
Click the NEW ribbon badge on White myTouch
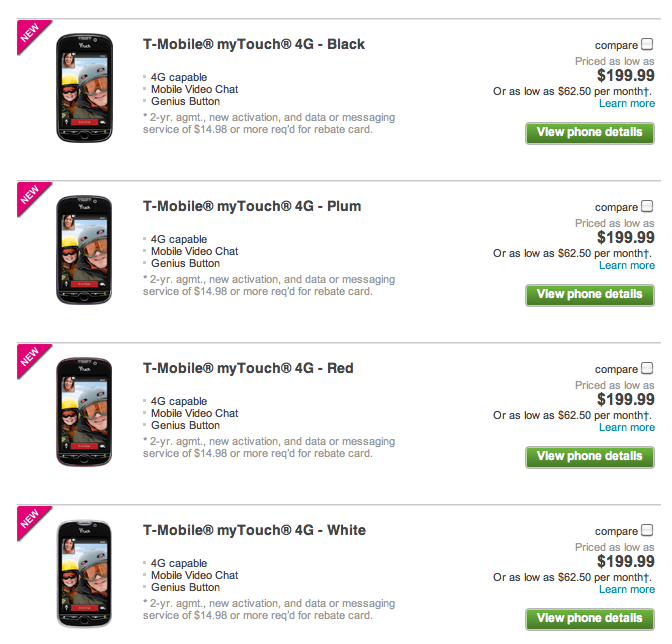32,521
